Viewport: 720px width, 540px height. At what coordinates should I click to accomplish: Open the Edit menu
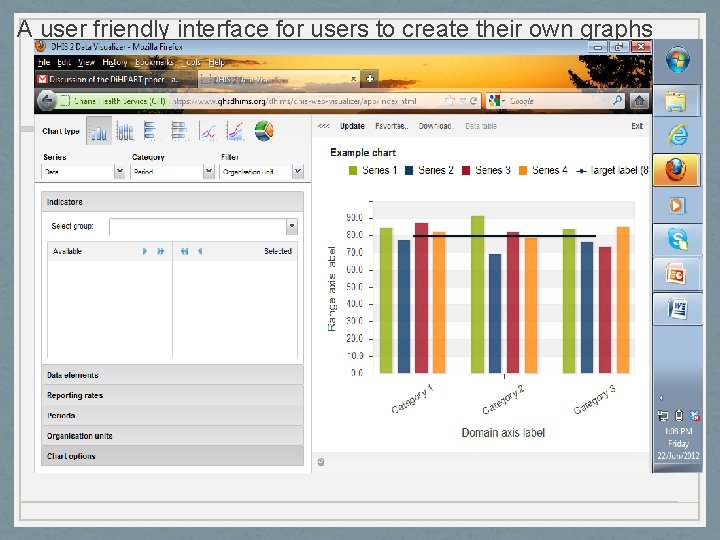point(64,62)
